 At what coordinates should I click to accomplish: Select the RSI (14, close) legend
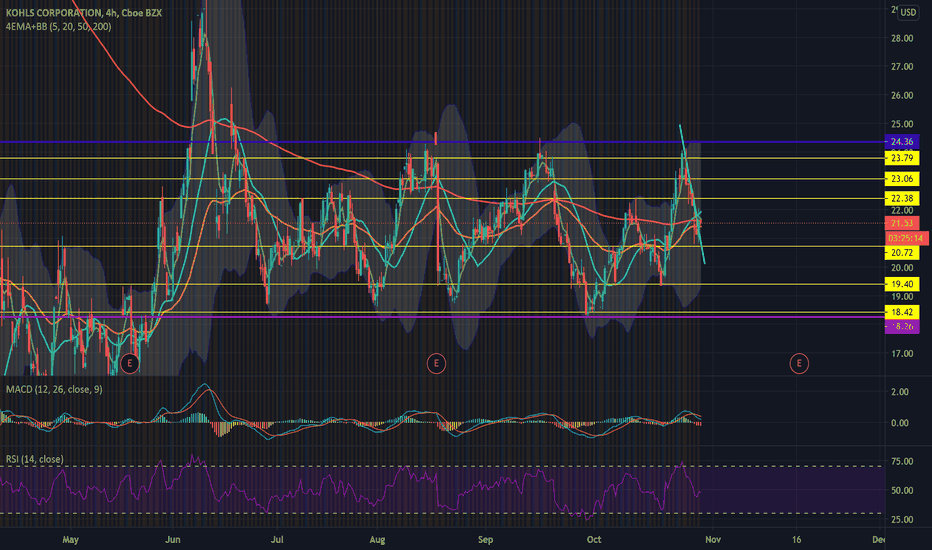click(34, 459)
